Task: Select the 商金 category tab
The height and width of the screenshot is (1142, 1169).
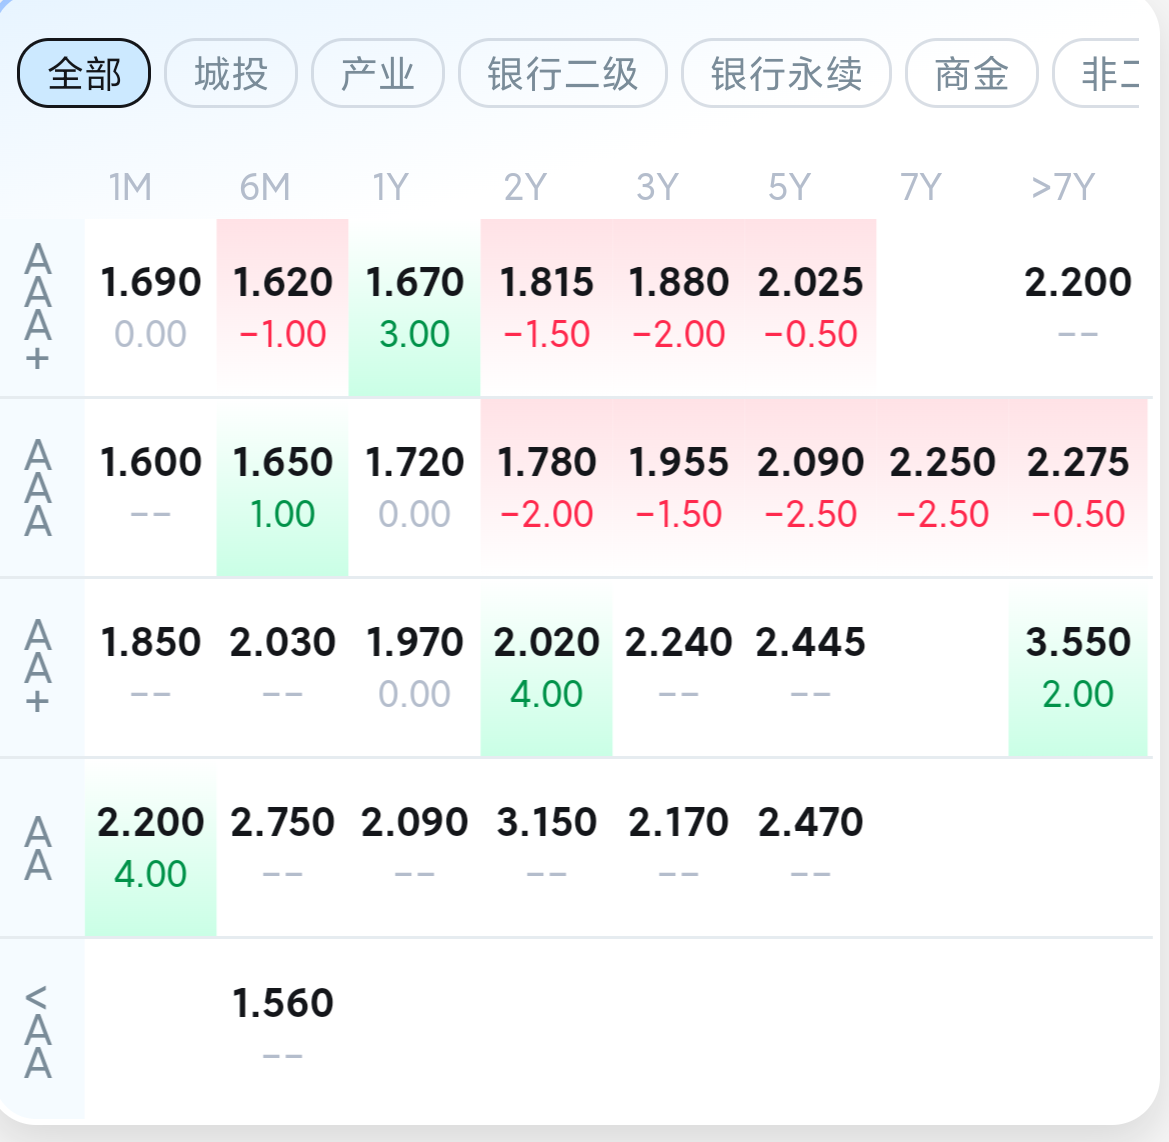Action: [971, 73]
